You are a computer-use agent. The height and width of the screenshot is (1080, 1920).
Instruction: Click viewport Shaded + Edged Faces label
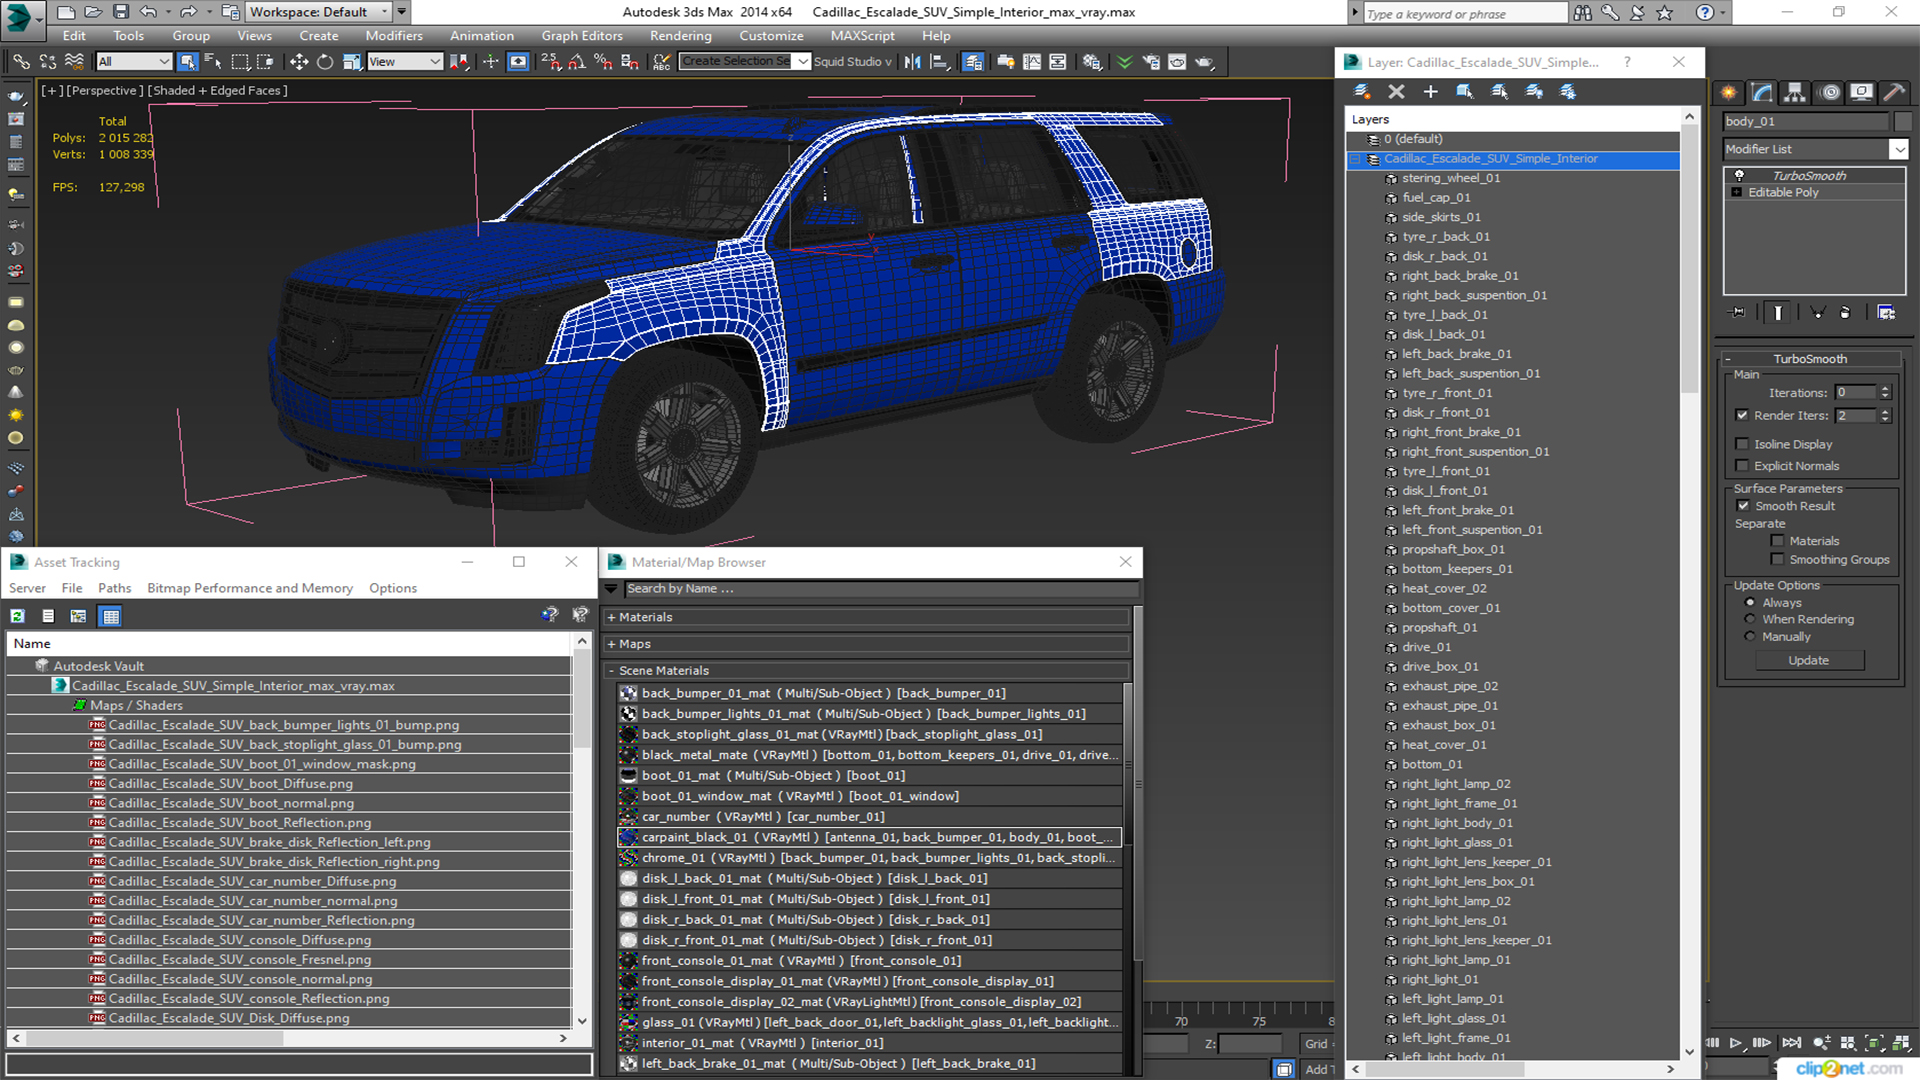[x=218, y=90]
